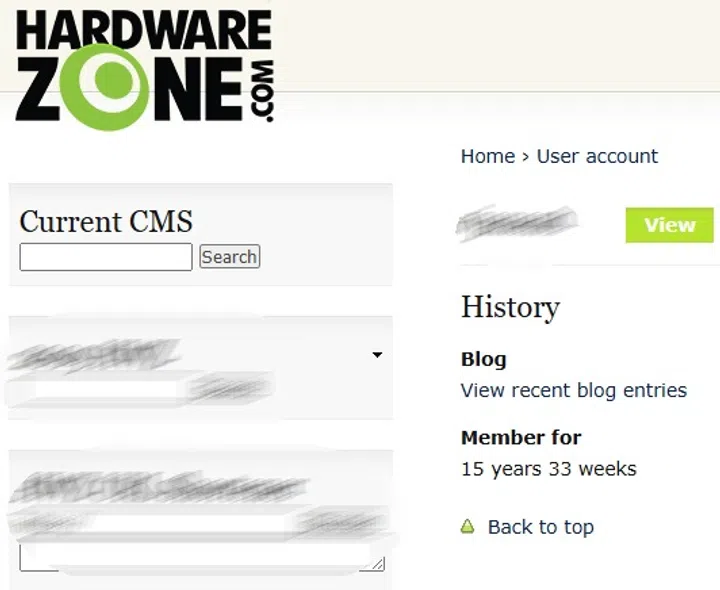This screenshot has width=720, height=590.
Task: Click the Member for label
Action: point(521,438)
